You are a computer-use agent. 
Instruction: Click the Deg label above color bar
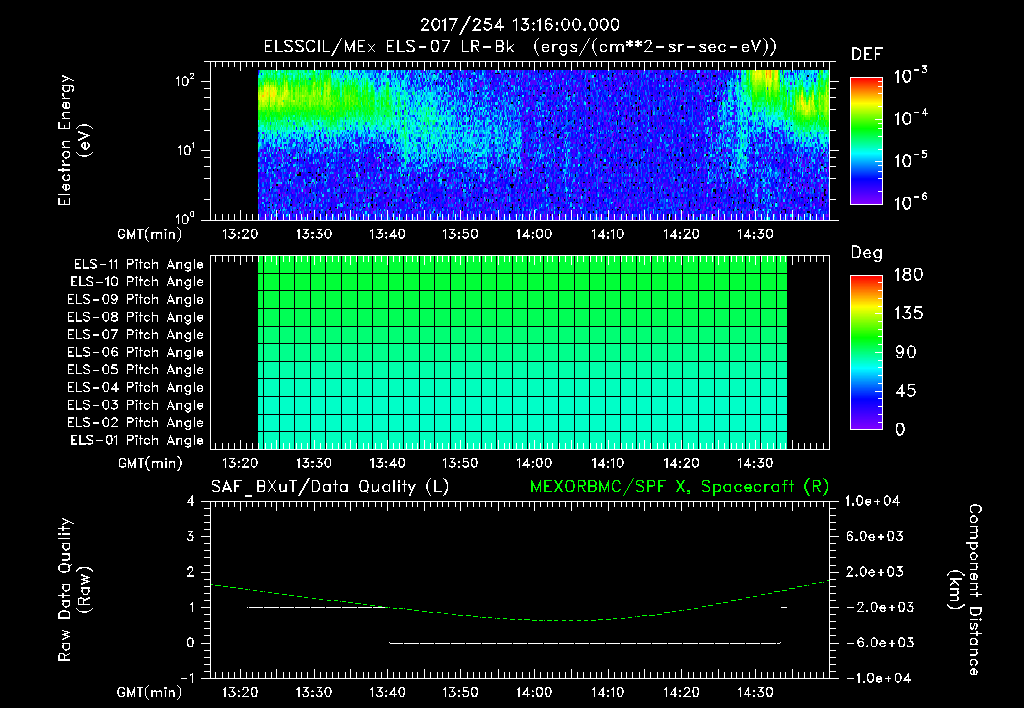866,253
